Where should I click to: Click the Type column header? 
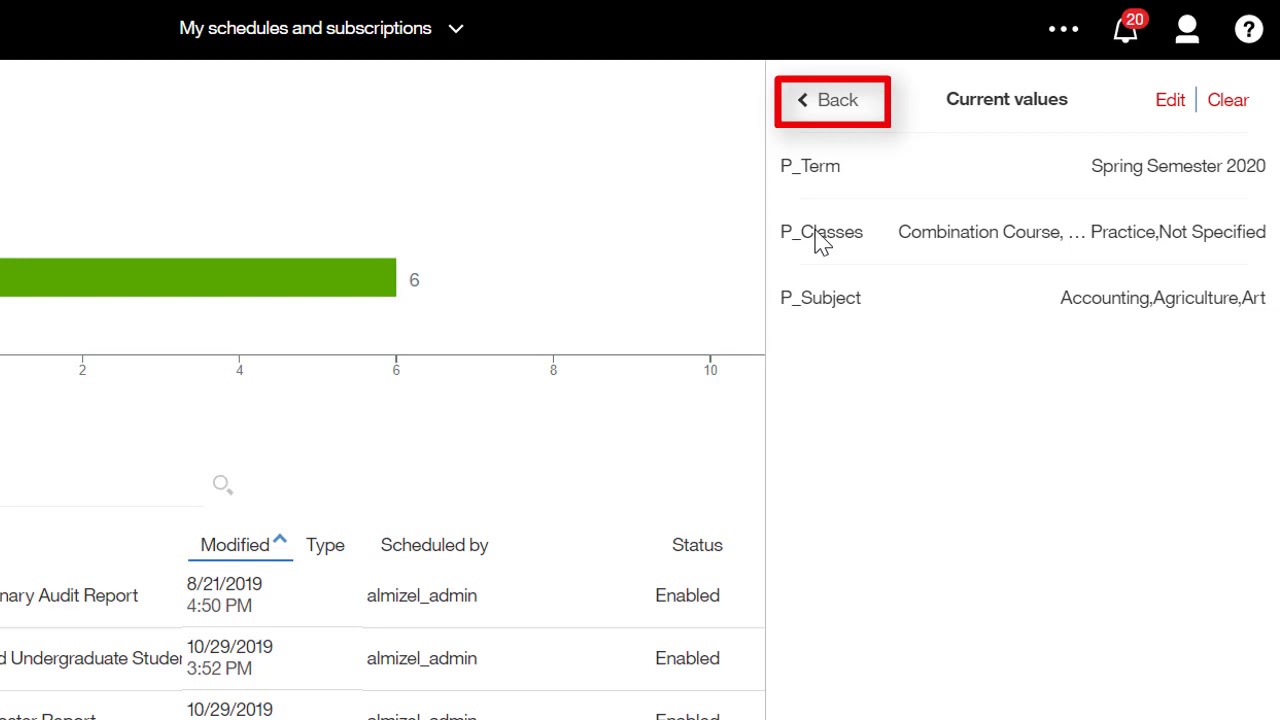click(x=325, y=545)
